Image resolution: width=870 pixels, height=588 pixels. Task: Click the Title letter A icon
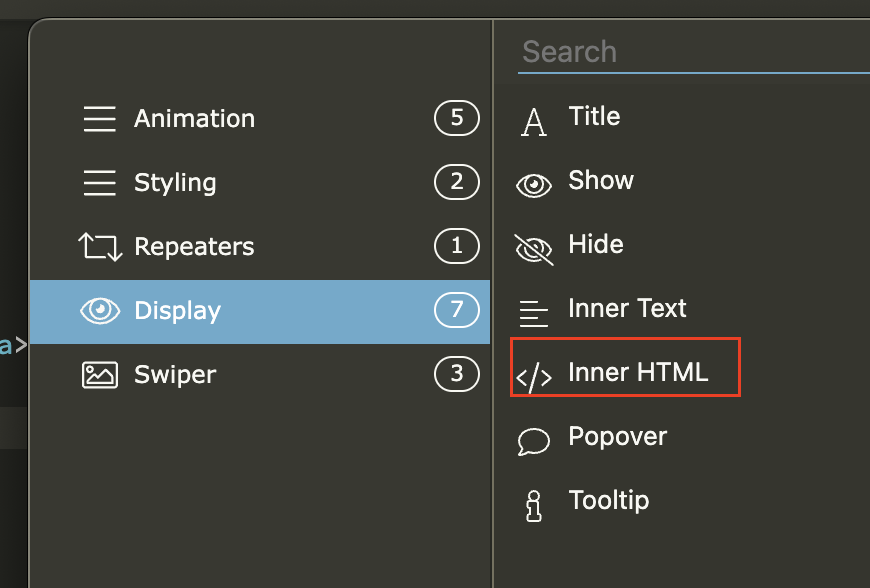coord(534,122)
